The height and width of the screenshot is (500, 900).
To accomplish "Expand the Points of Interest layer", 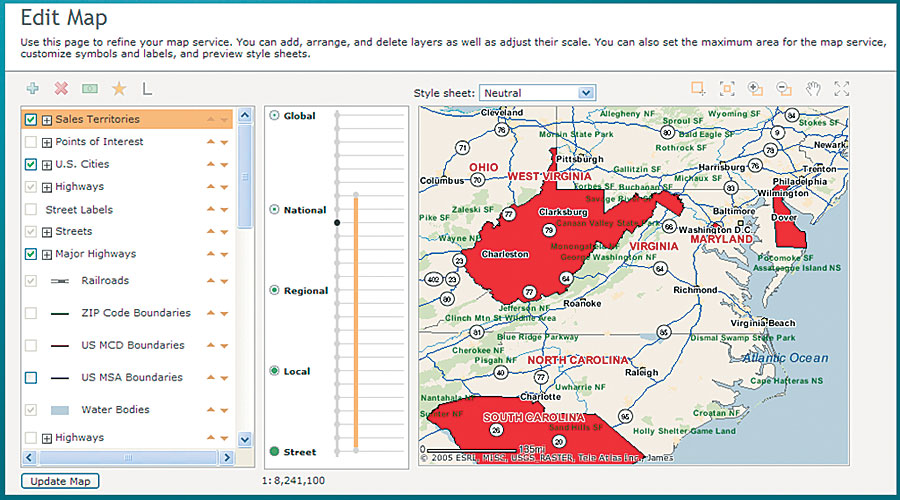I will tap(47, 142).
